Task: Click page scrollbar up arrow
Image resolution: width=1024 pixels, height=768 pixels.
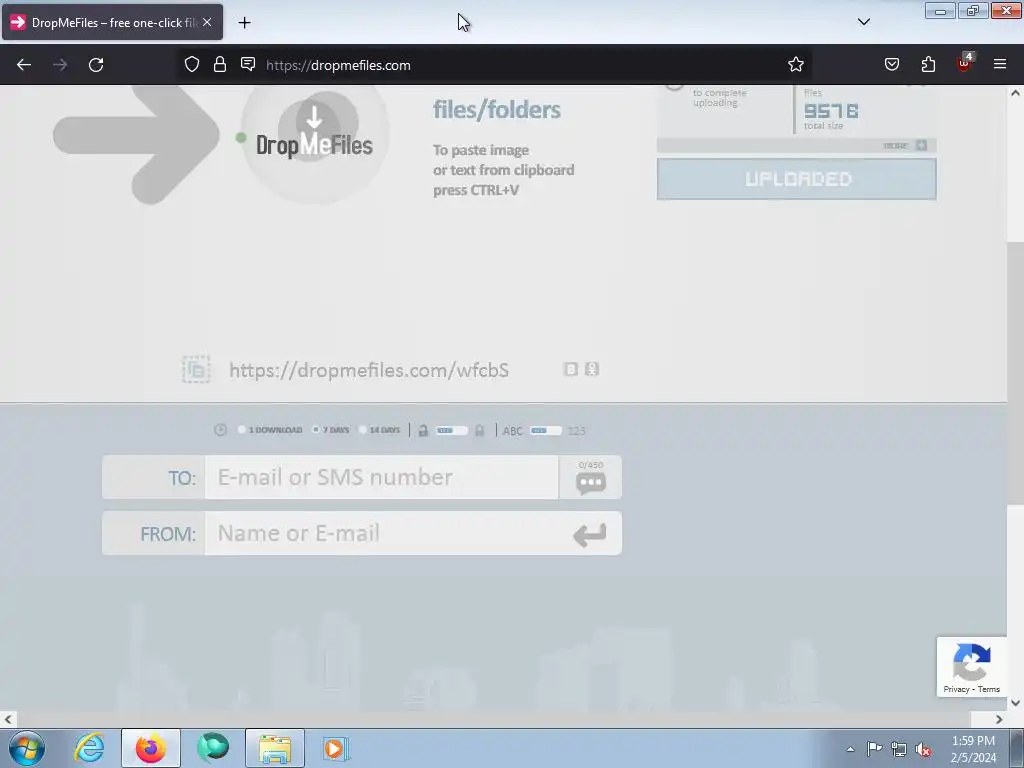Action: coord(1016,93)
